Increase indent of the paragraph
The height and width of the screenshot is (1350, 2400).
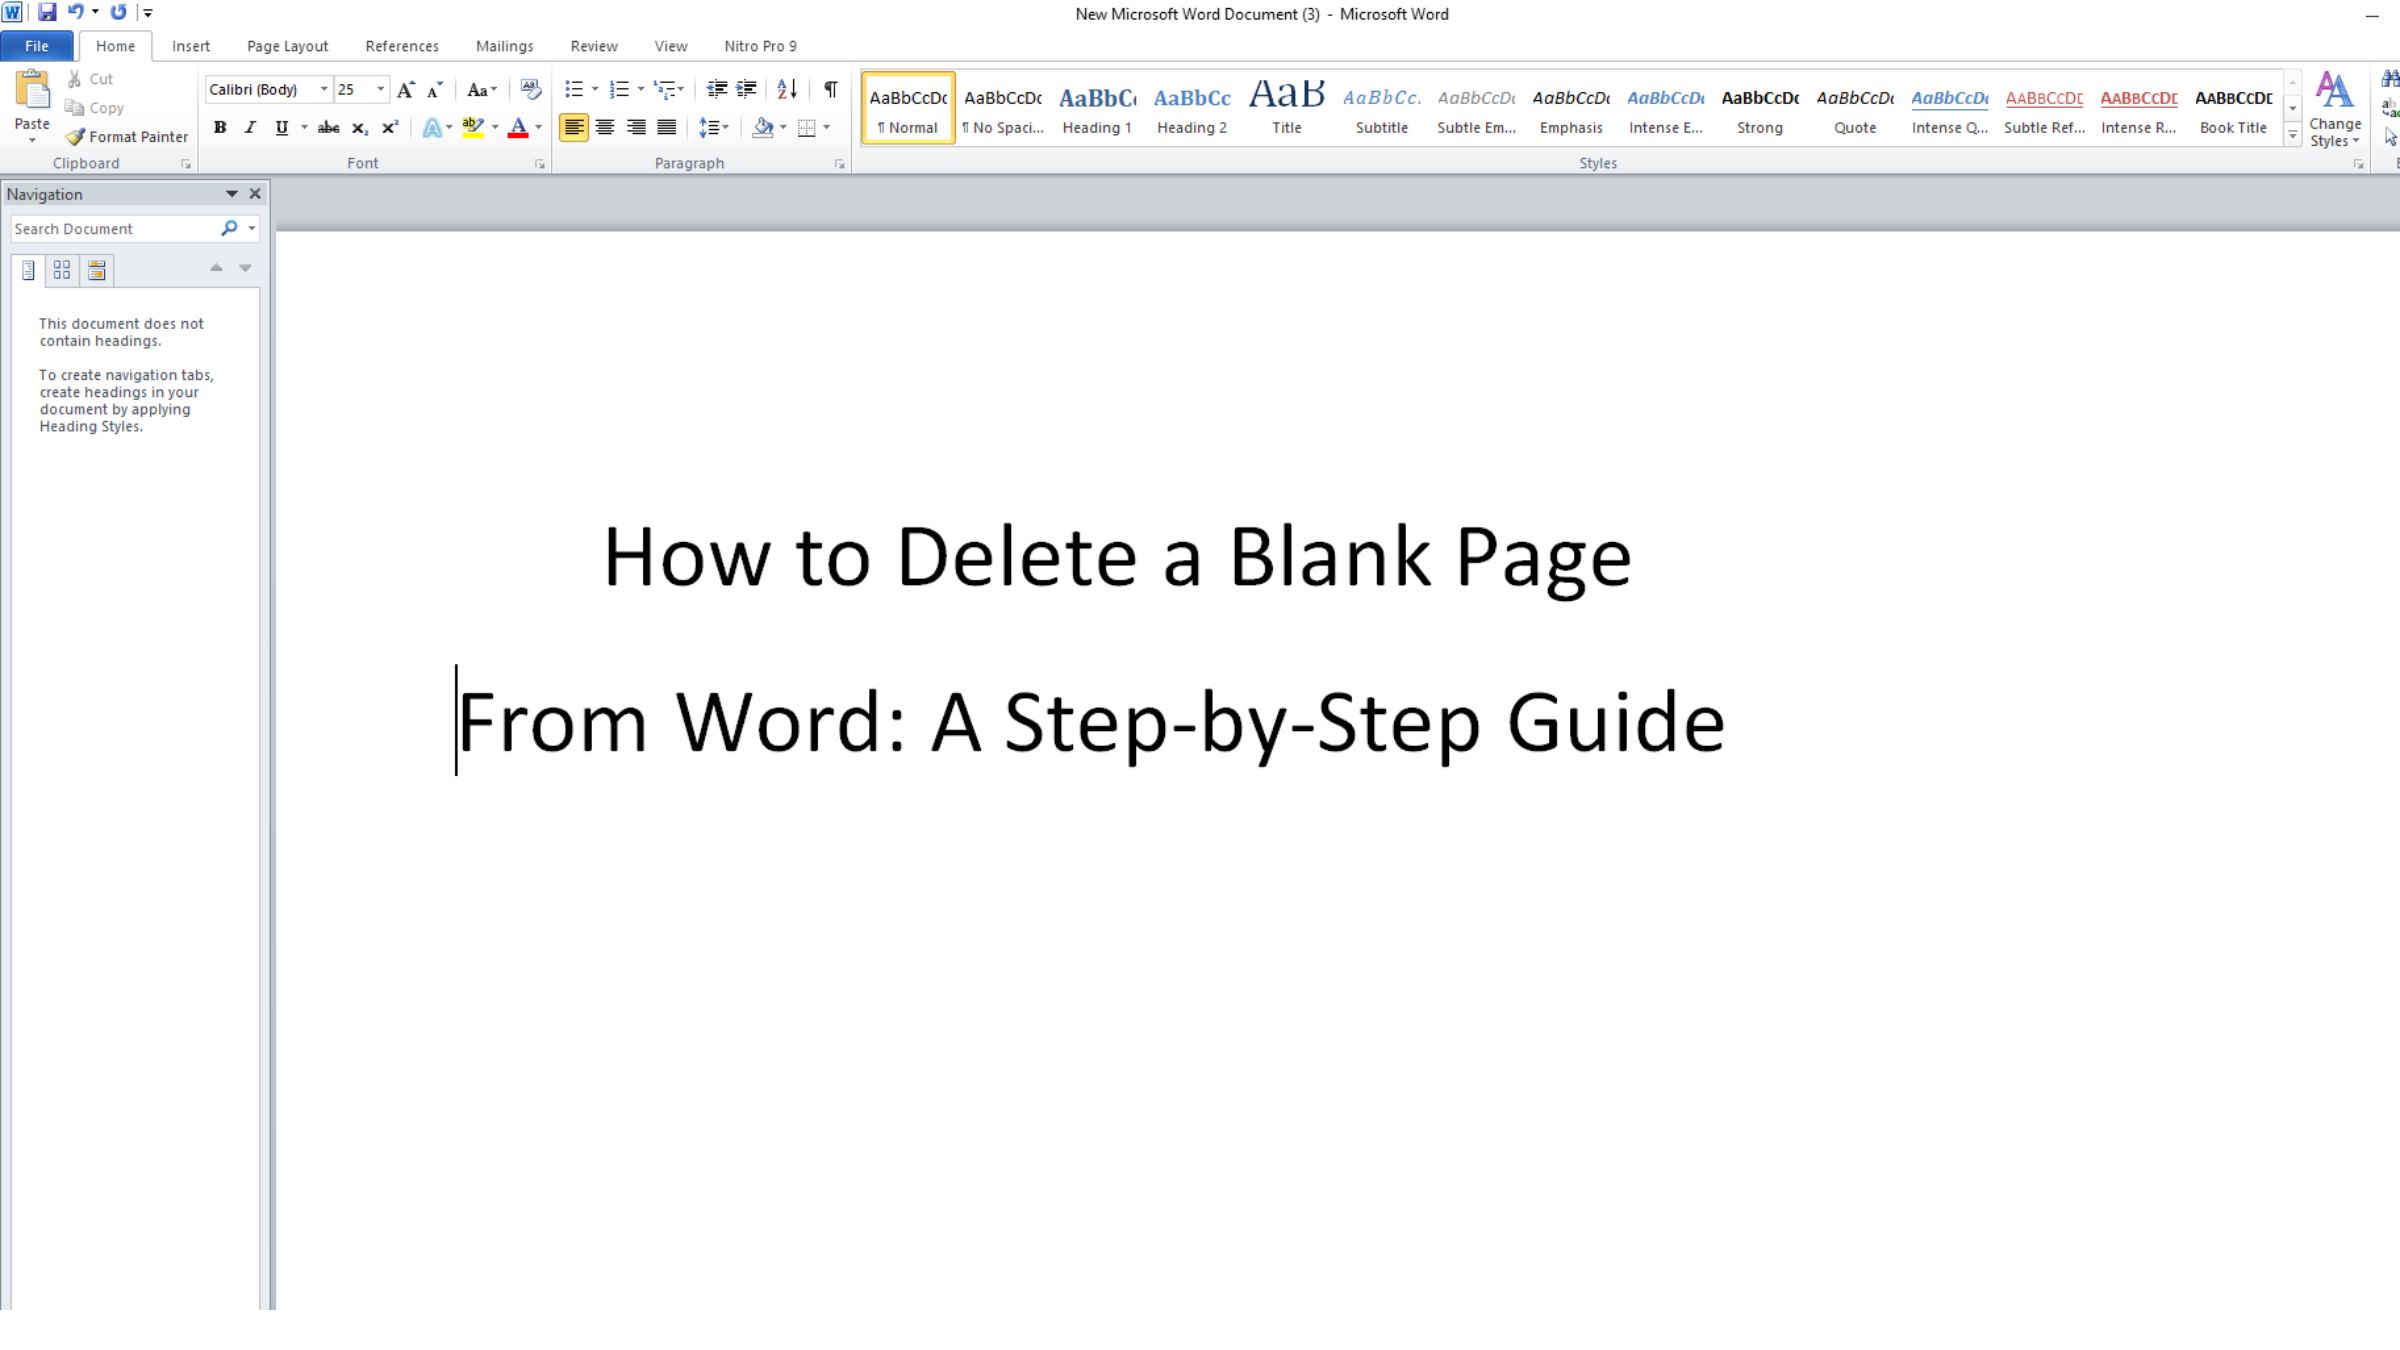[x=746, y=90]
